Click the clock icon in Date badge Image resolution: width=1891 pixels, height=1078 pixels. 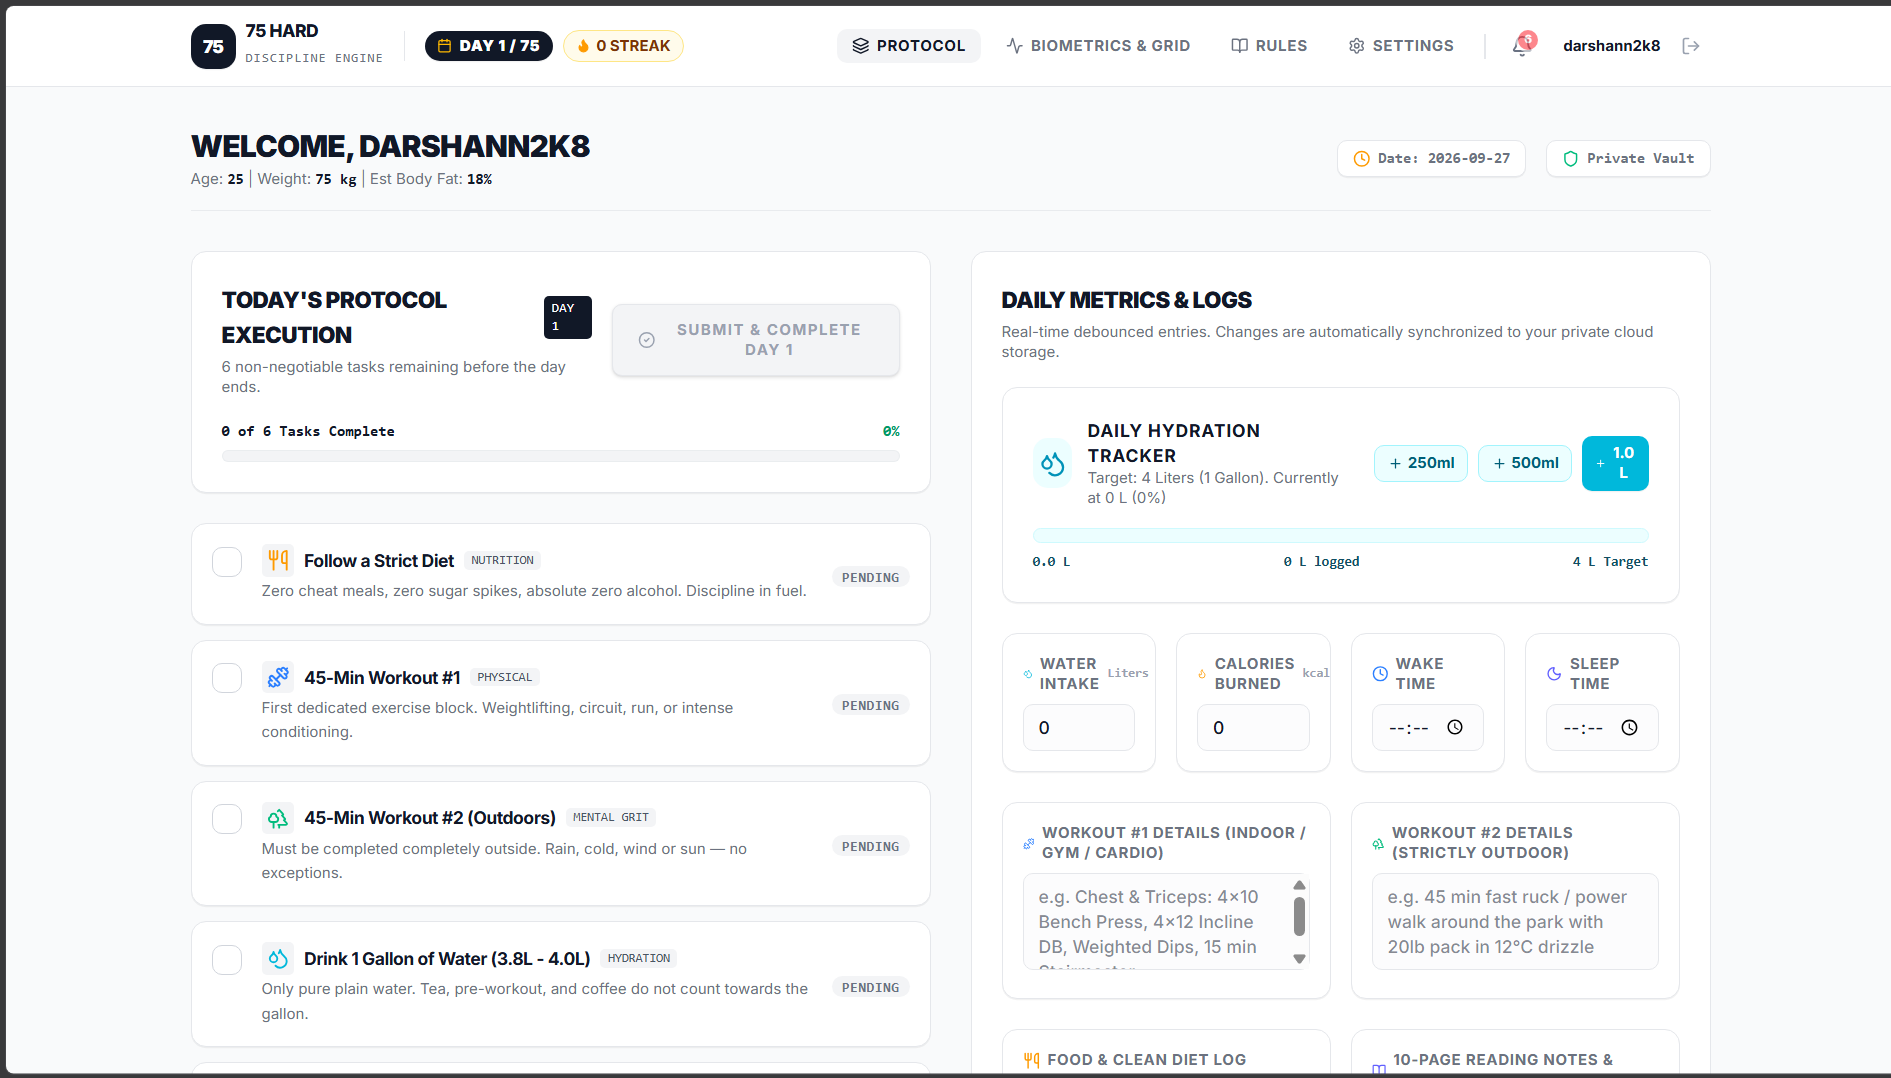1361,159
